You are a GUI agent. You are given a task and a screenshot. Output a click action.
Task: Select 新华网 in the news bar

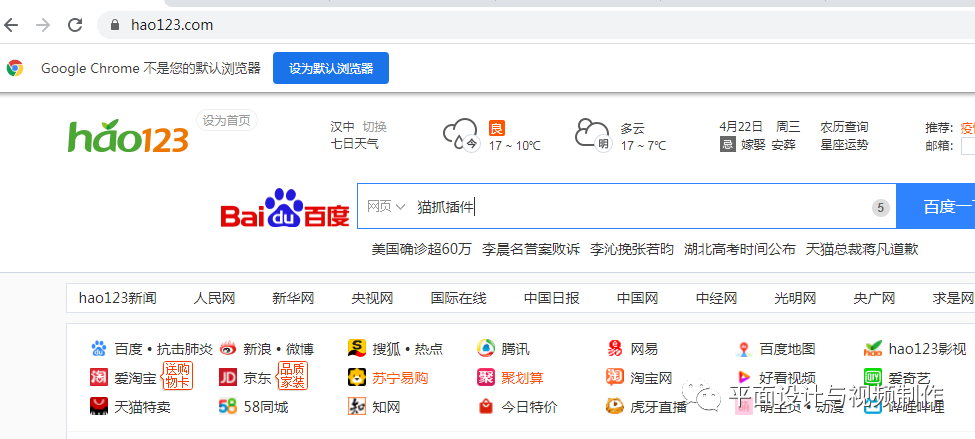[293, 298]
